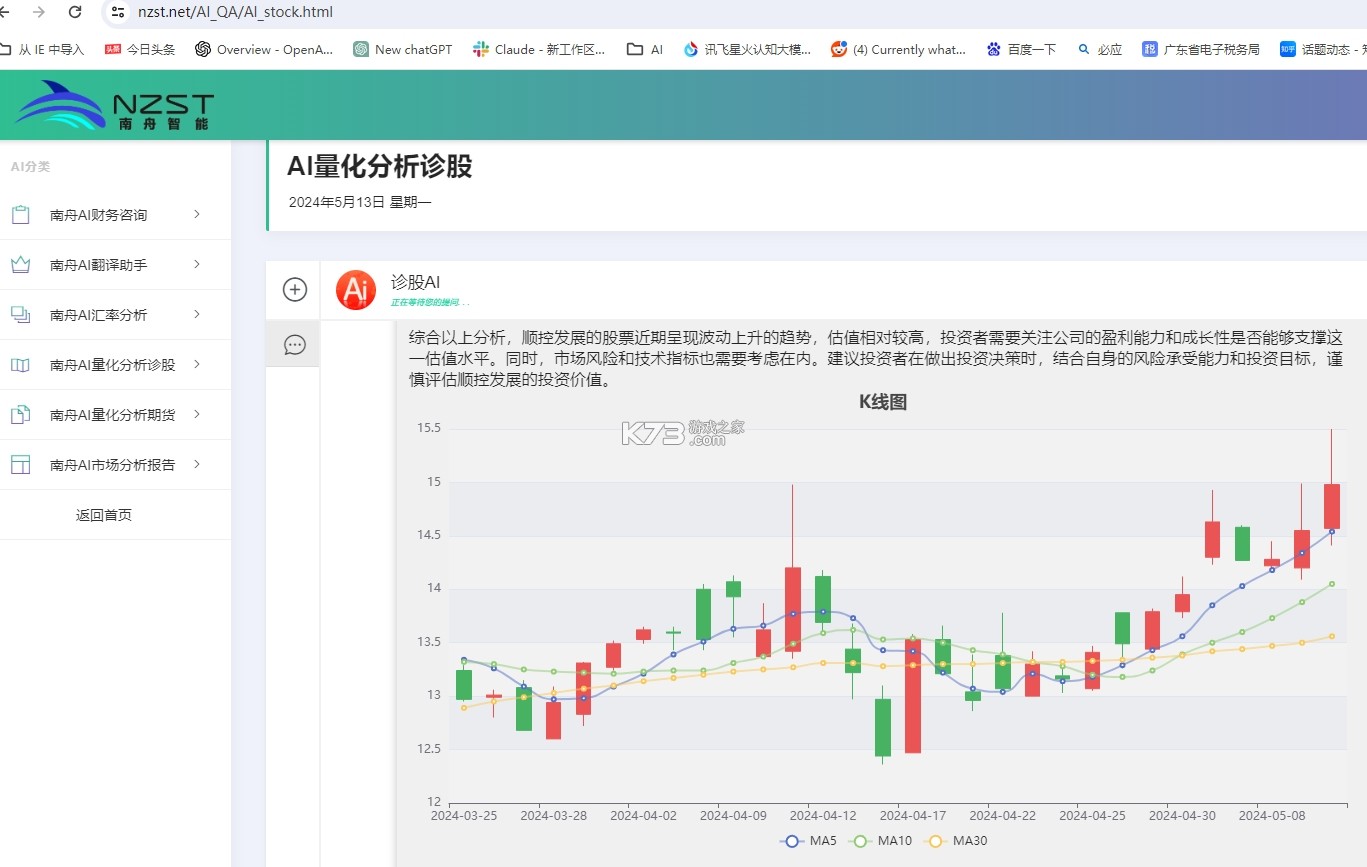This screenshot has width=1367, height=867.
Task: Open the Claude - 新工作区 bookmark
Action: [x=539, y=49]
